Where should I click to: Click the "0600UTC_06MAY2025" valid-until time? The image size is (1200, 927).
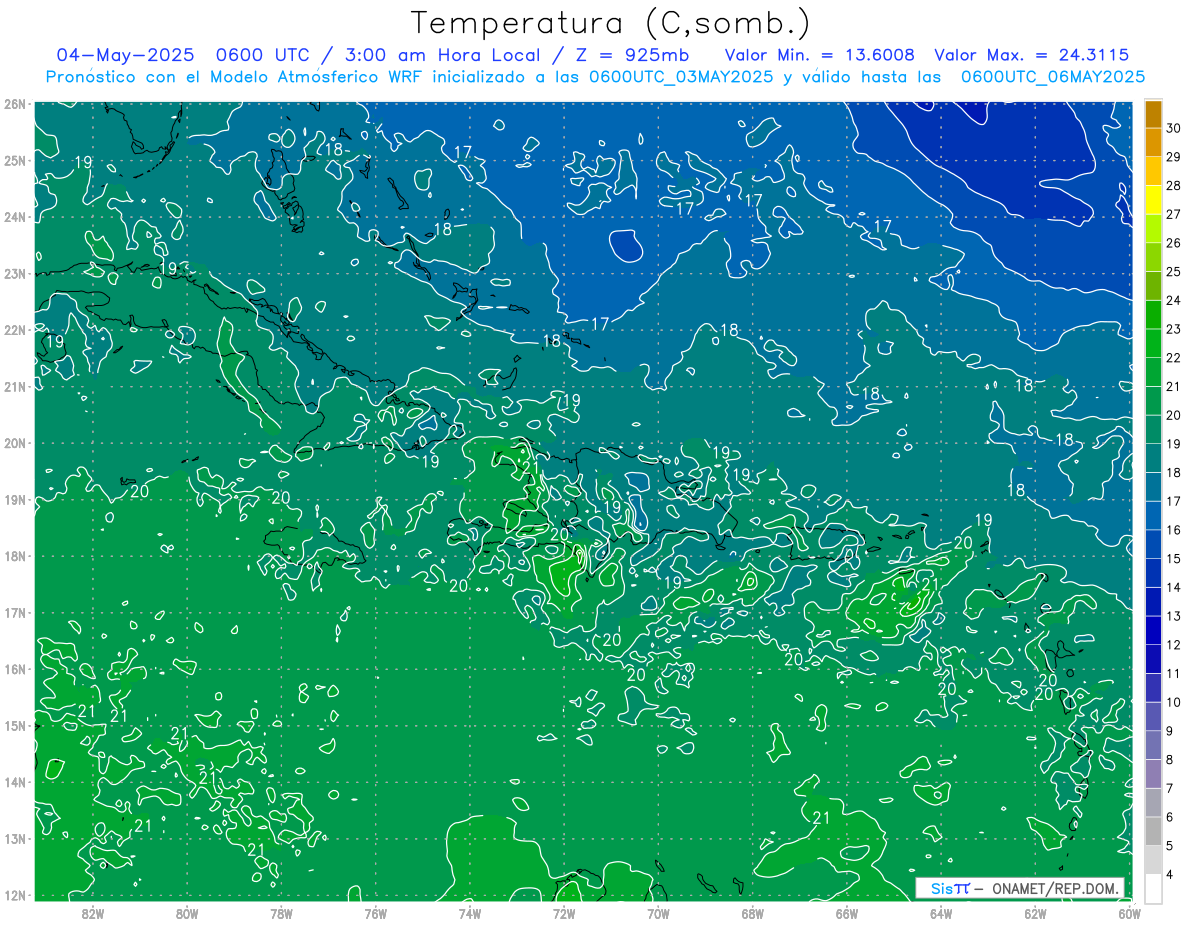[1053, 76]
